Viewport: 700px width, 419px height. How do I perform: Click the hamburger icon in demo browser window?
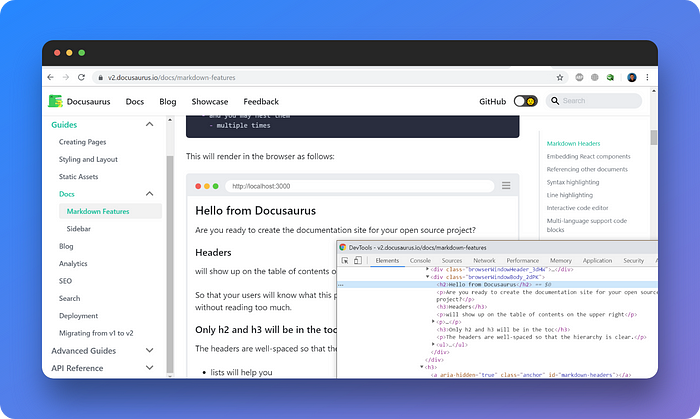pyautogui.click(x=506, y=186)
